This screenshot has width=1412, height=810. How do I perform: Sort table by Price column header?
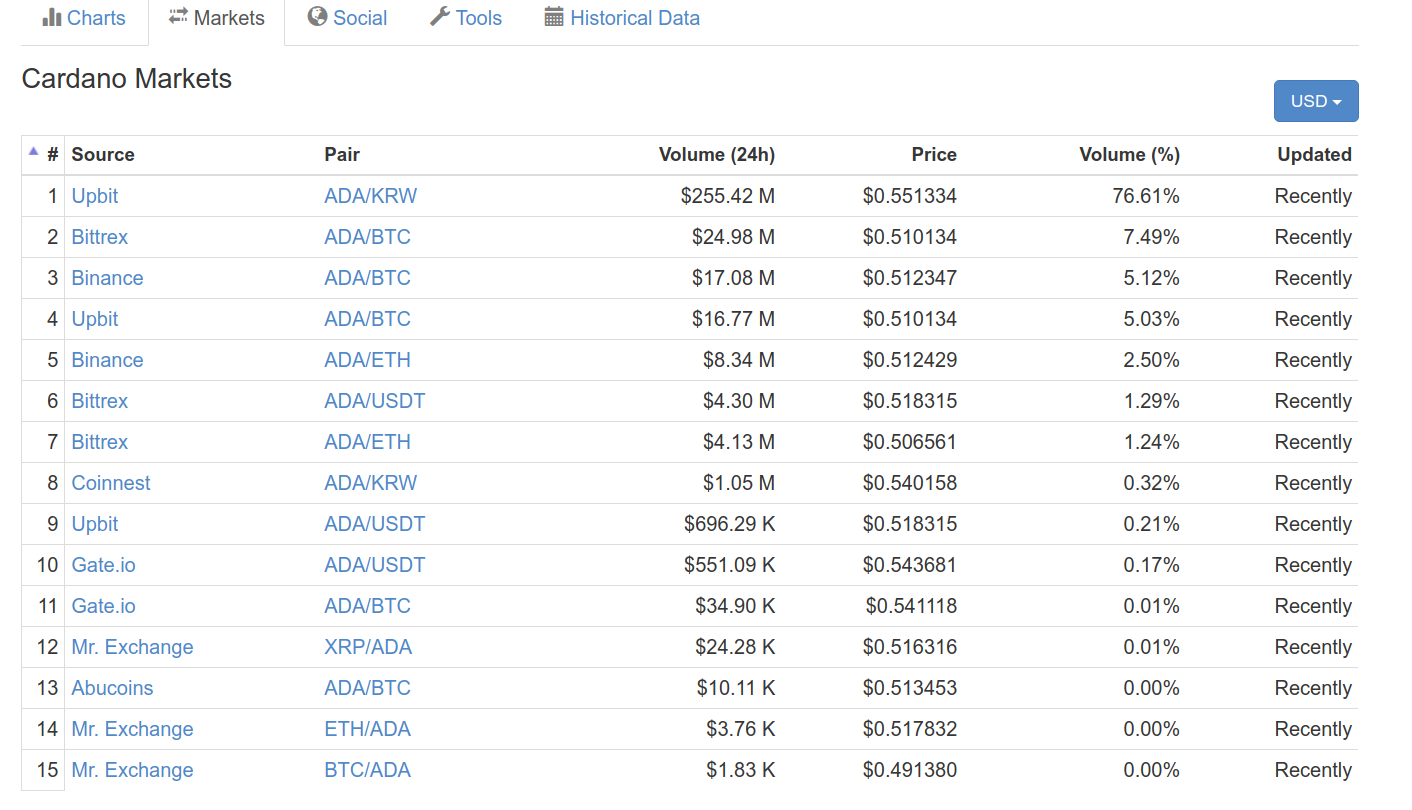[x=934, y=155]
